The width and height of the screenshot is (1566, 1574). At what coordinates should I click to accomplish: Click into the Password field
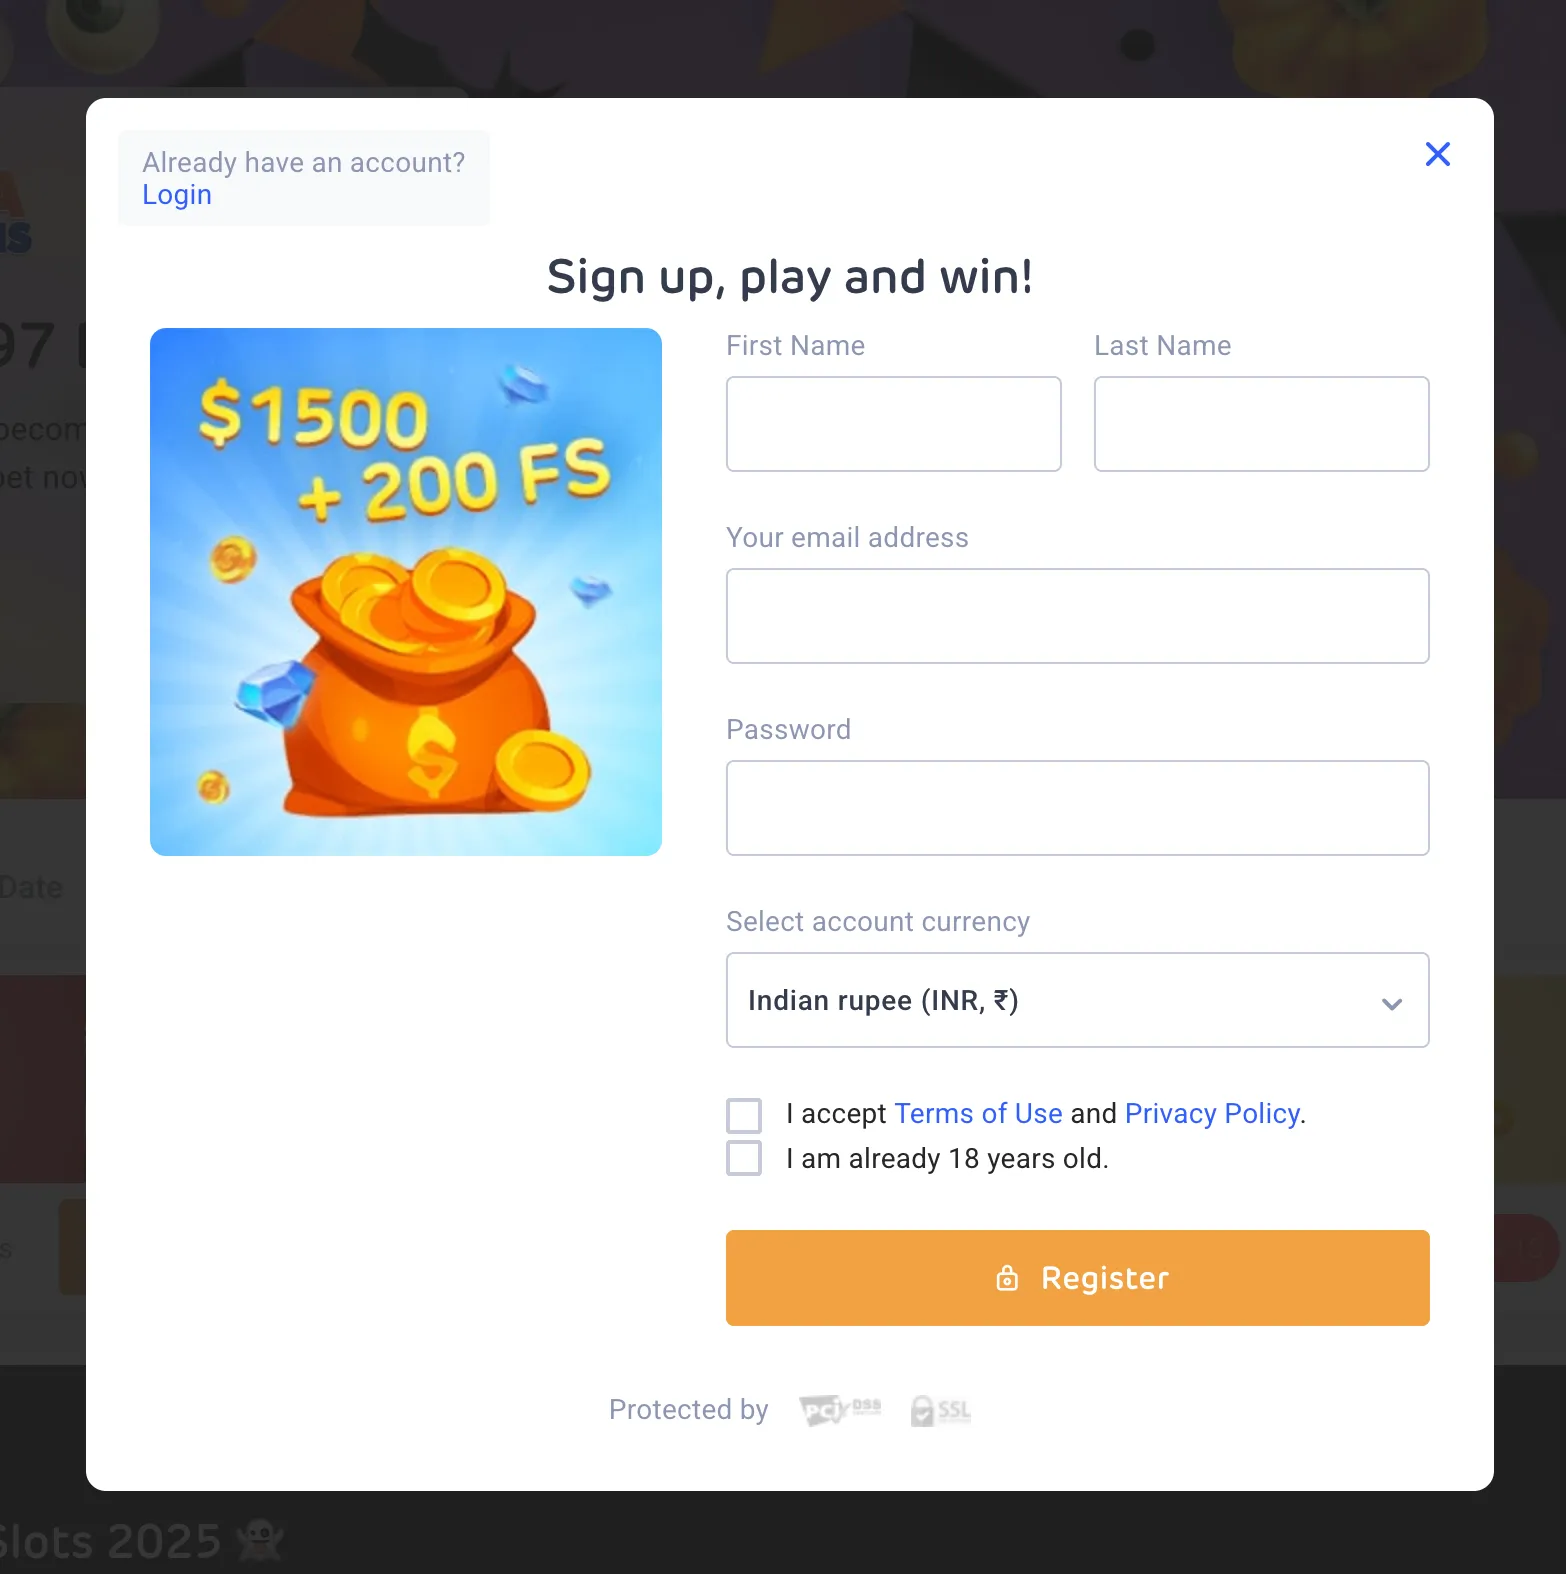(x=1078, y=808)
